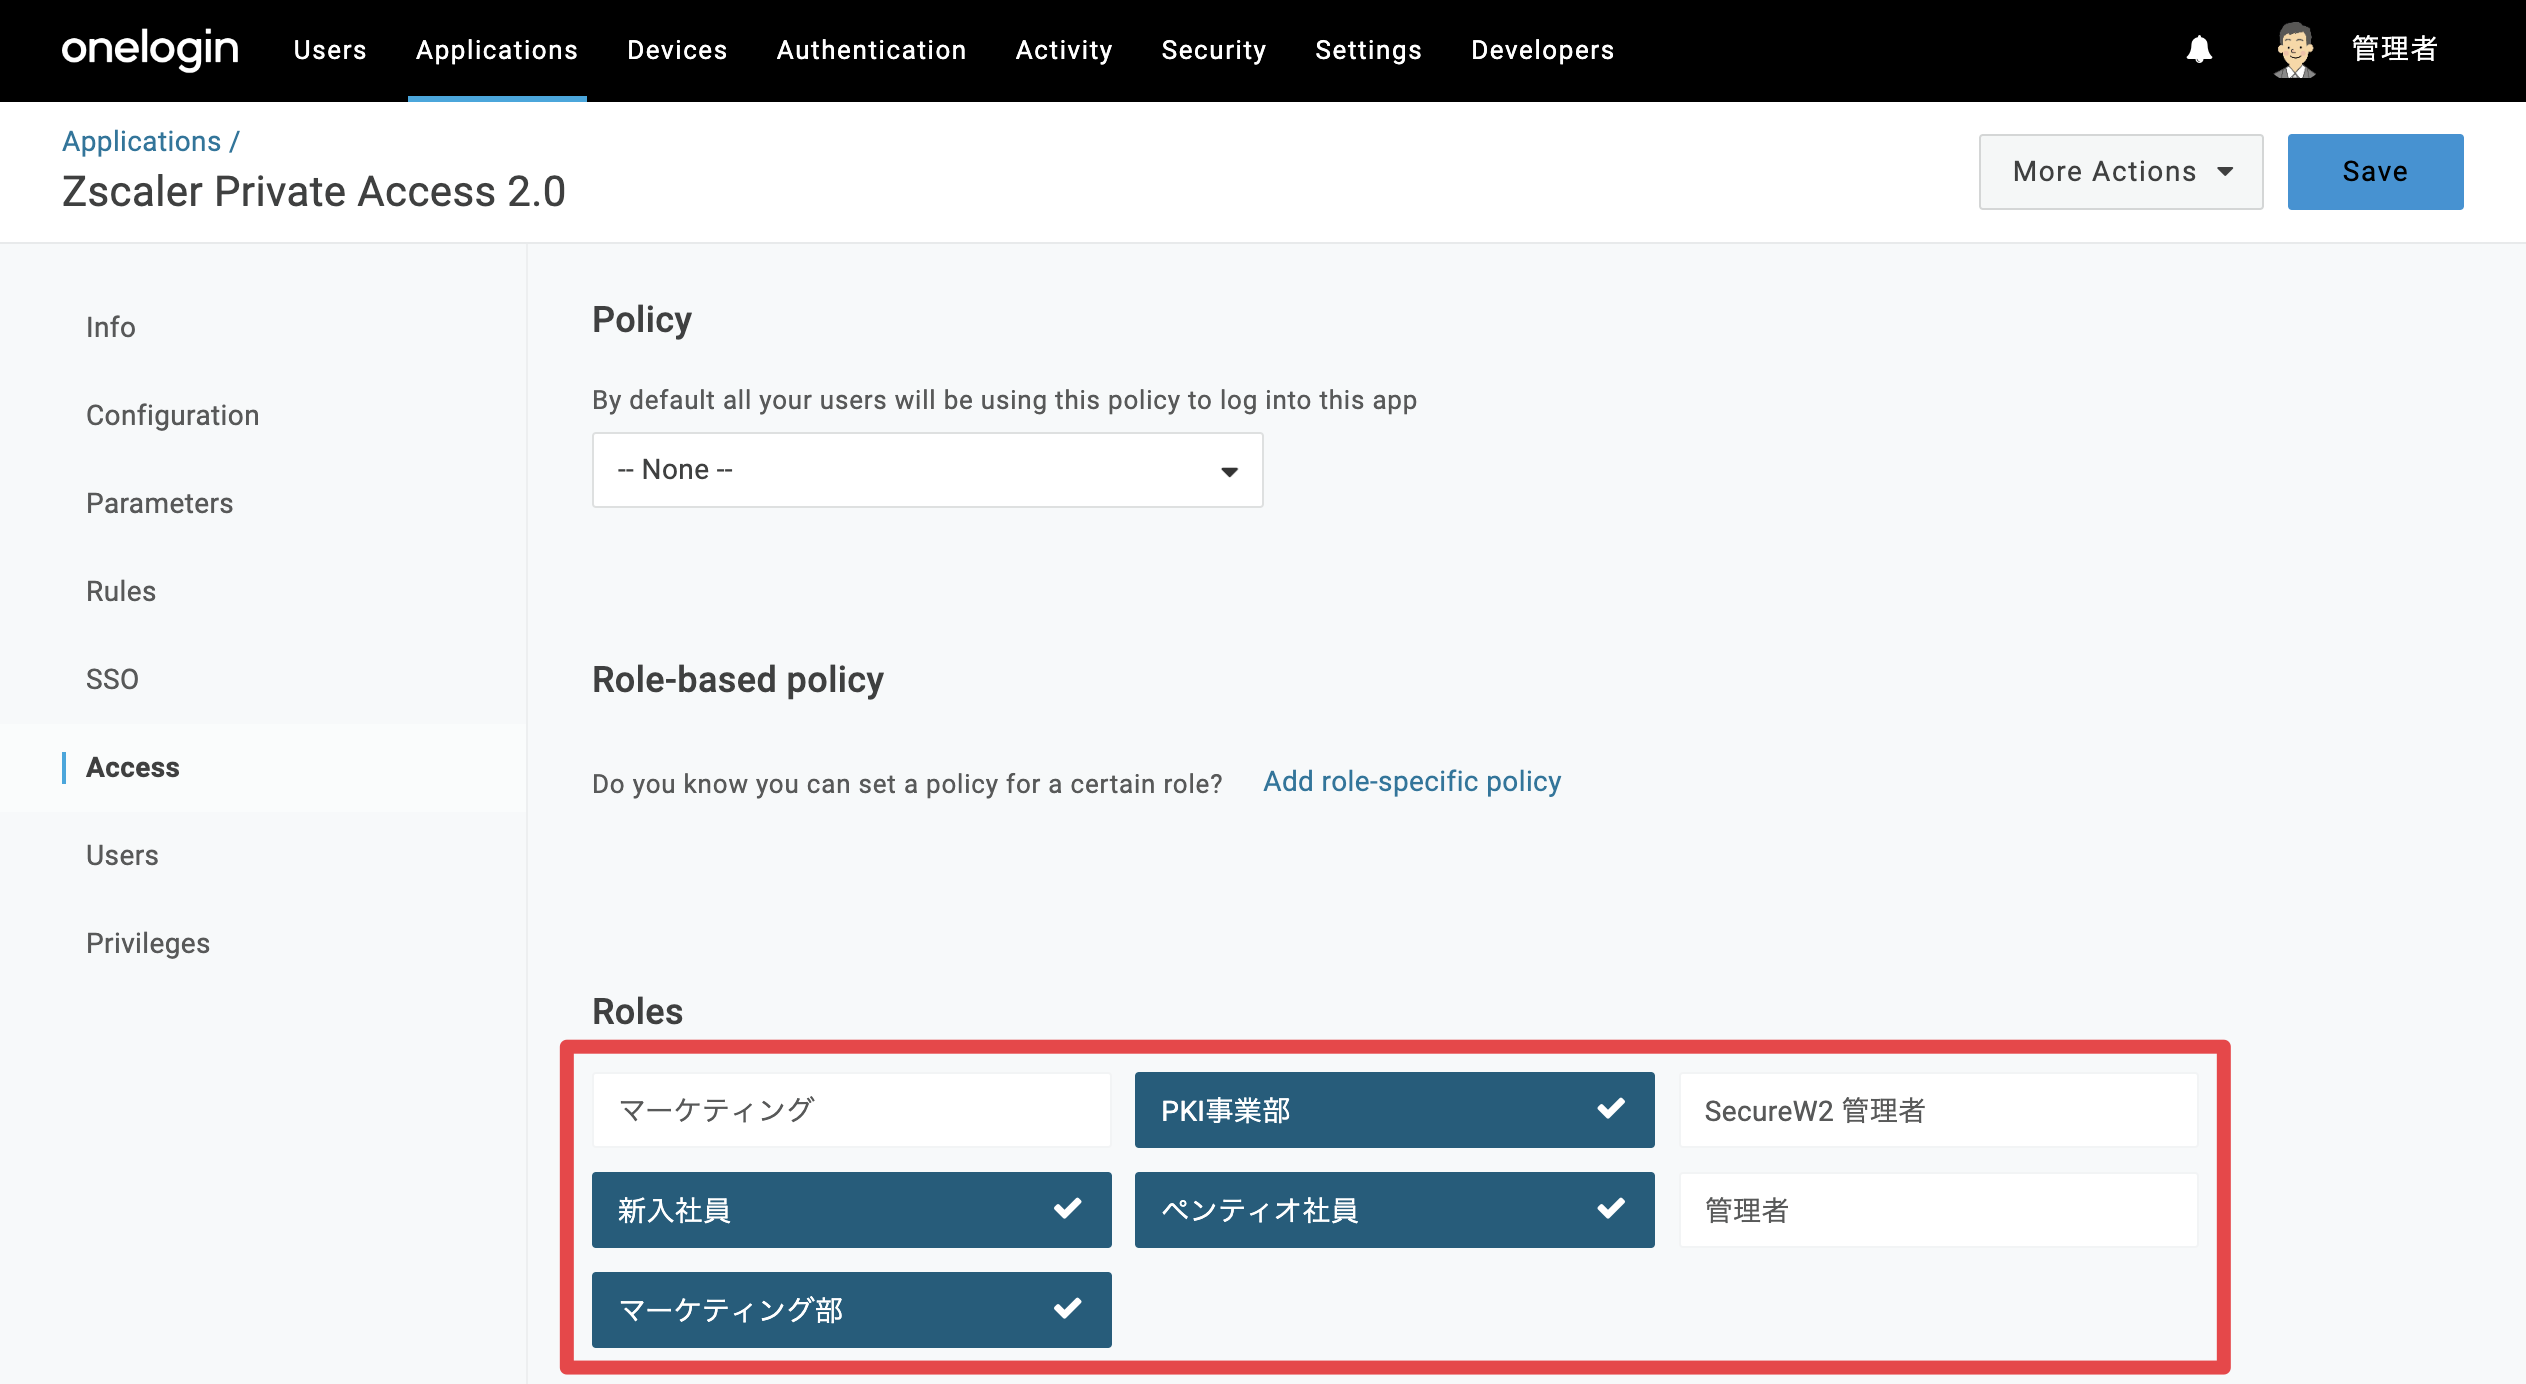Image resolution: width=2526 pixels, height=1384 pixels.
Task: Expand the More Actions menu
Action: [2120, 172]
